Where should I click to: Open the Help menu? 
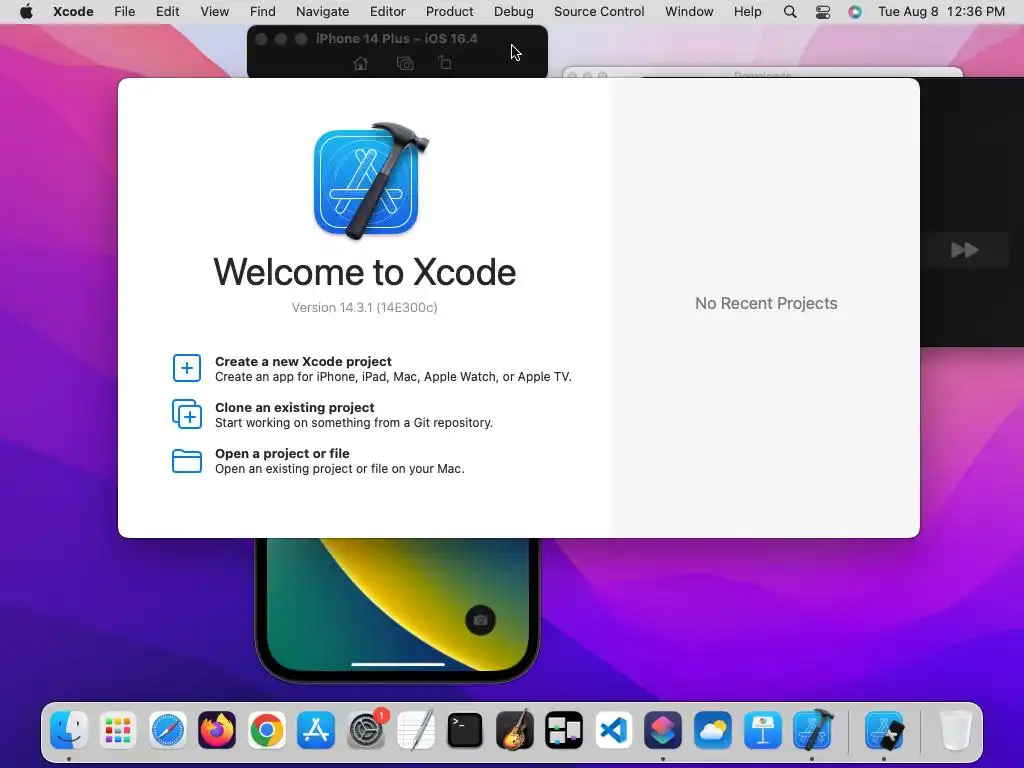(747, 11)
